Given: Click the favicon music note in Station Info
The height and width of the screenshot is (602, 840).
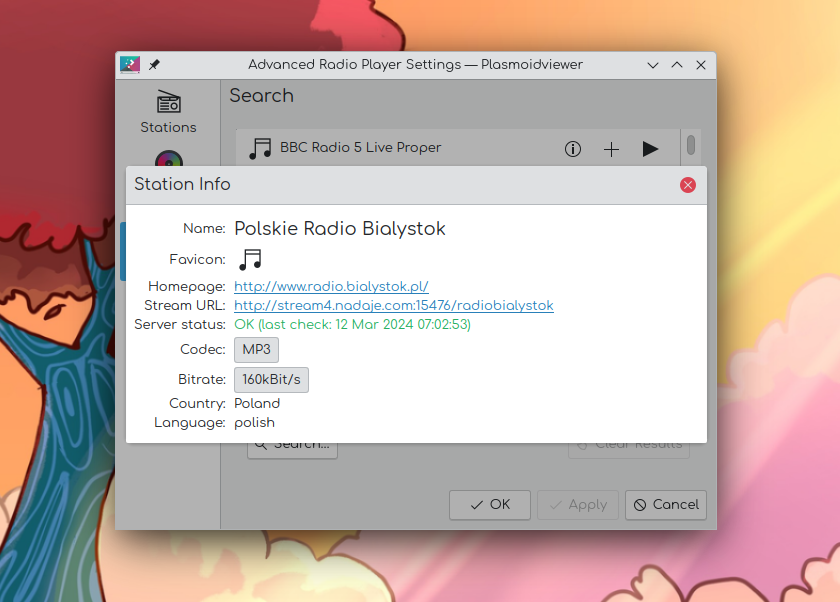Looking at the screenshot, I should pyautogui.click(x=250, y=259).
